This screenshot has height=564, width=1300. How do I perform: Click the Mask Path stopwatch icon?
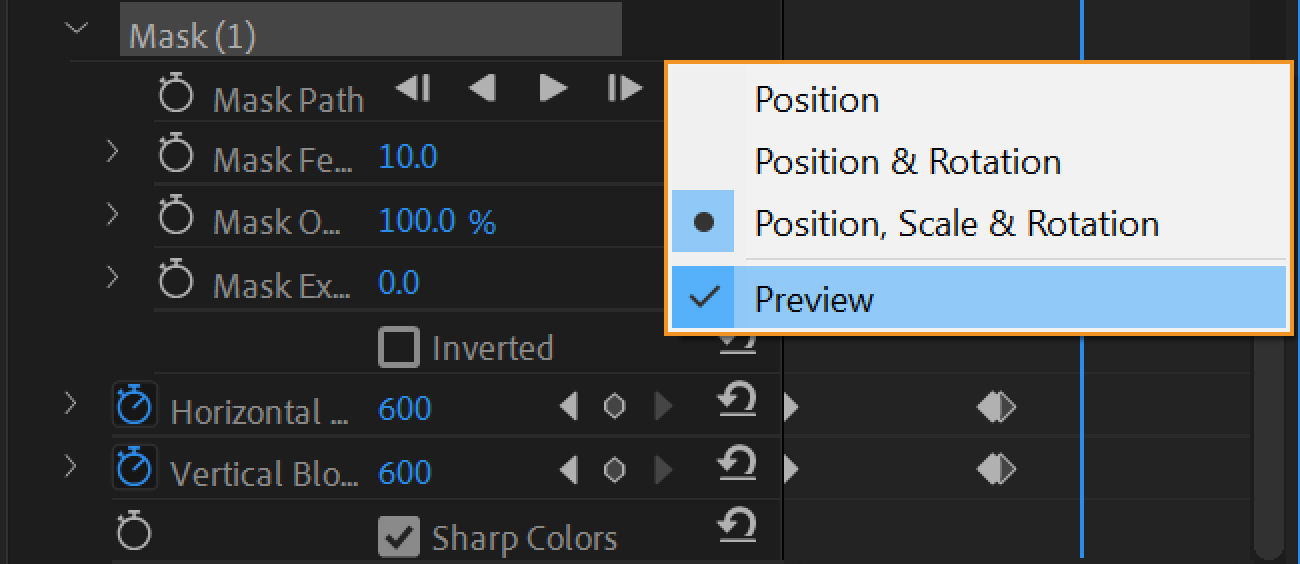(177, 96)
